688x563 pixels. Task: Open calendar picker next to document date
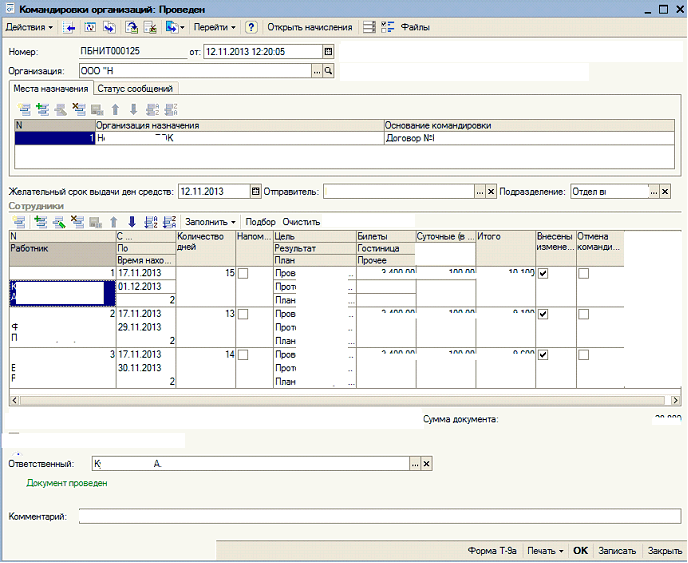[328, 52]
